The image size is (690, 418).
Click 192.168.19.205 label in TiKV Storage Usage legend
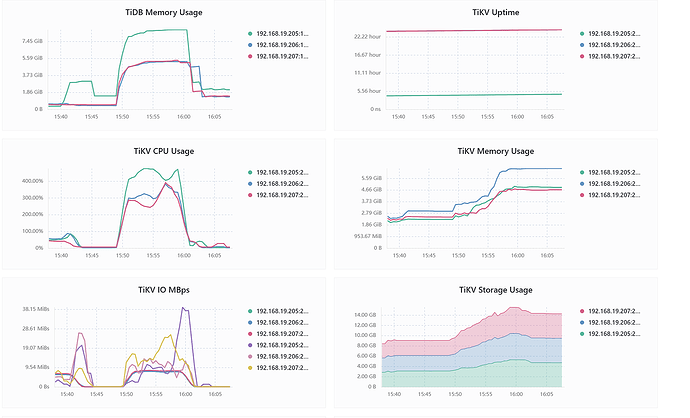[614, 334]
